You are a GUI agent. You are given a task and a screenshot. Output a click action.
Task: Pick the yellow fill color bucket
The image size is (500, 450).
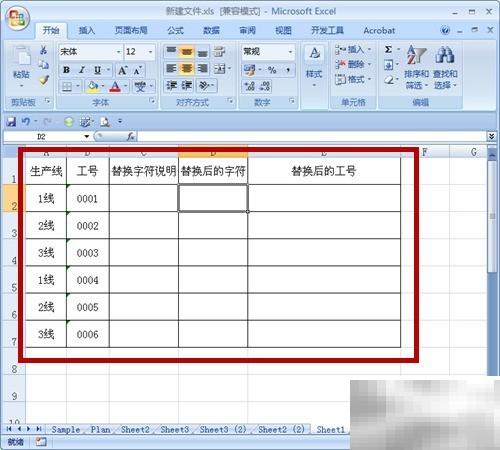click(x=92, y=86)
